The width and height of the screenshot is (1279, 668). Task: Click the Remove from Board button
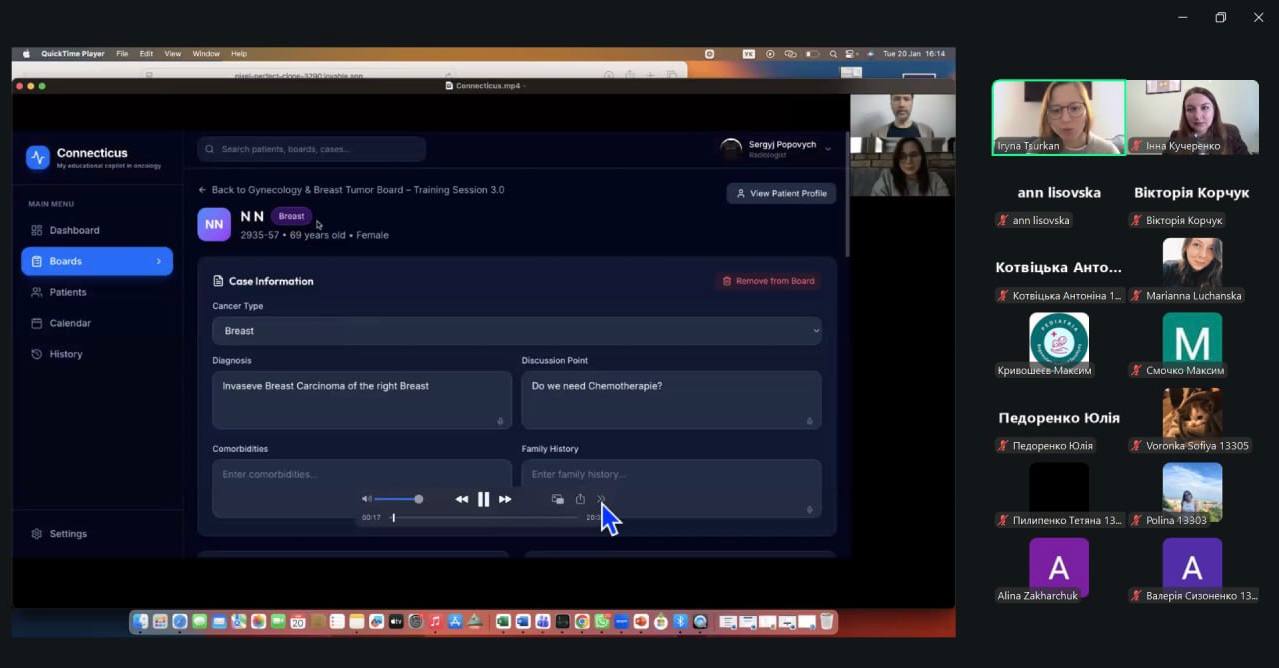coord(768,281)
